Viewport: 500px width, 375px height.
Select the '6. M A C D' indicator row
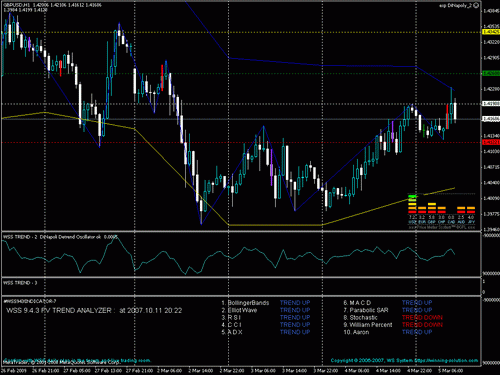point(388,303)
